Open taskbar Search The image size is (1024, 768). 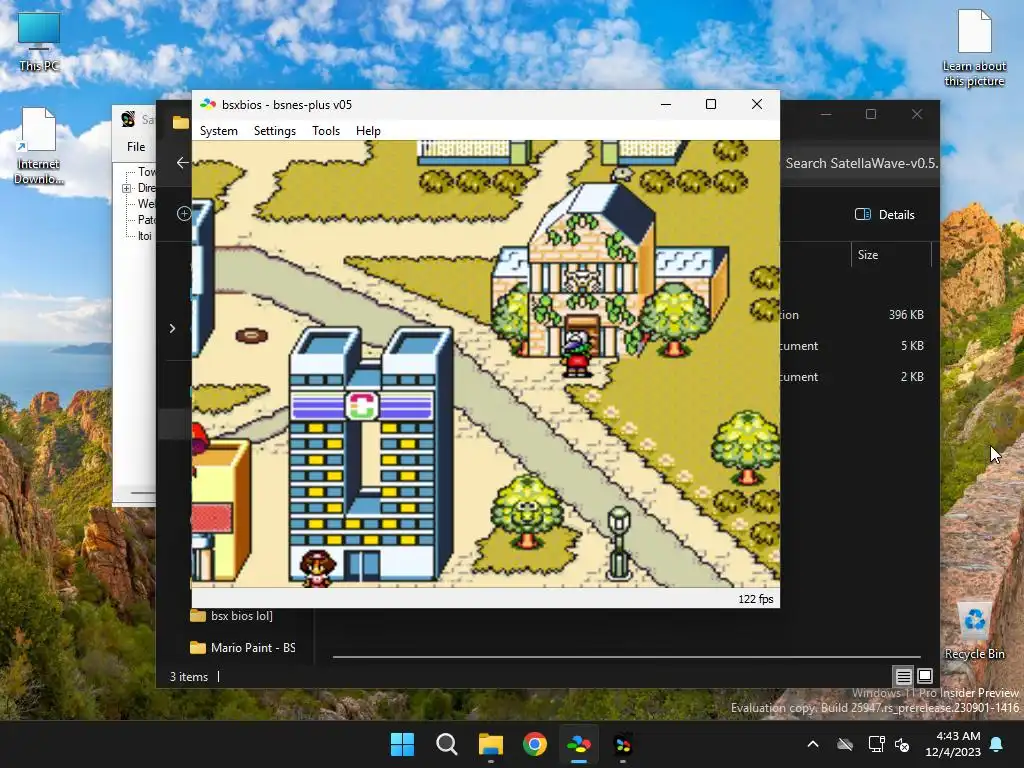click(x=447, y=744)
